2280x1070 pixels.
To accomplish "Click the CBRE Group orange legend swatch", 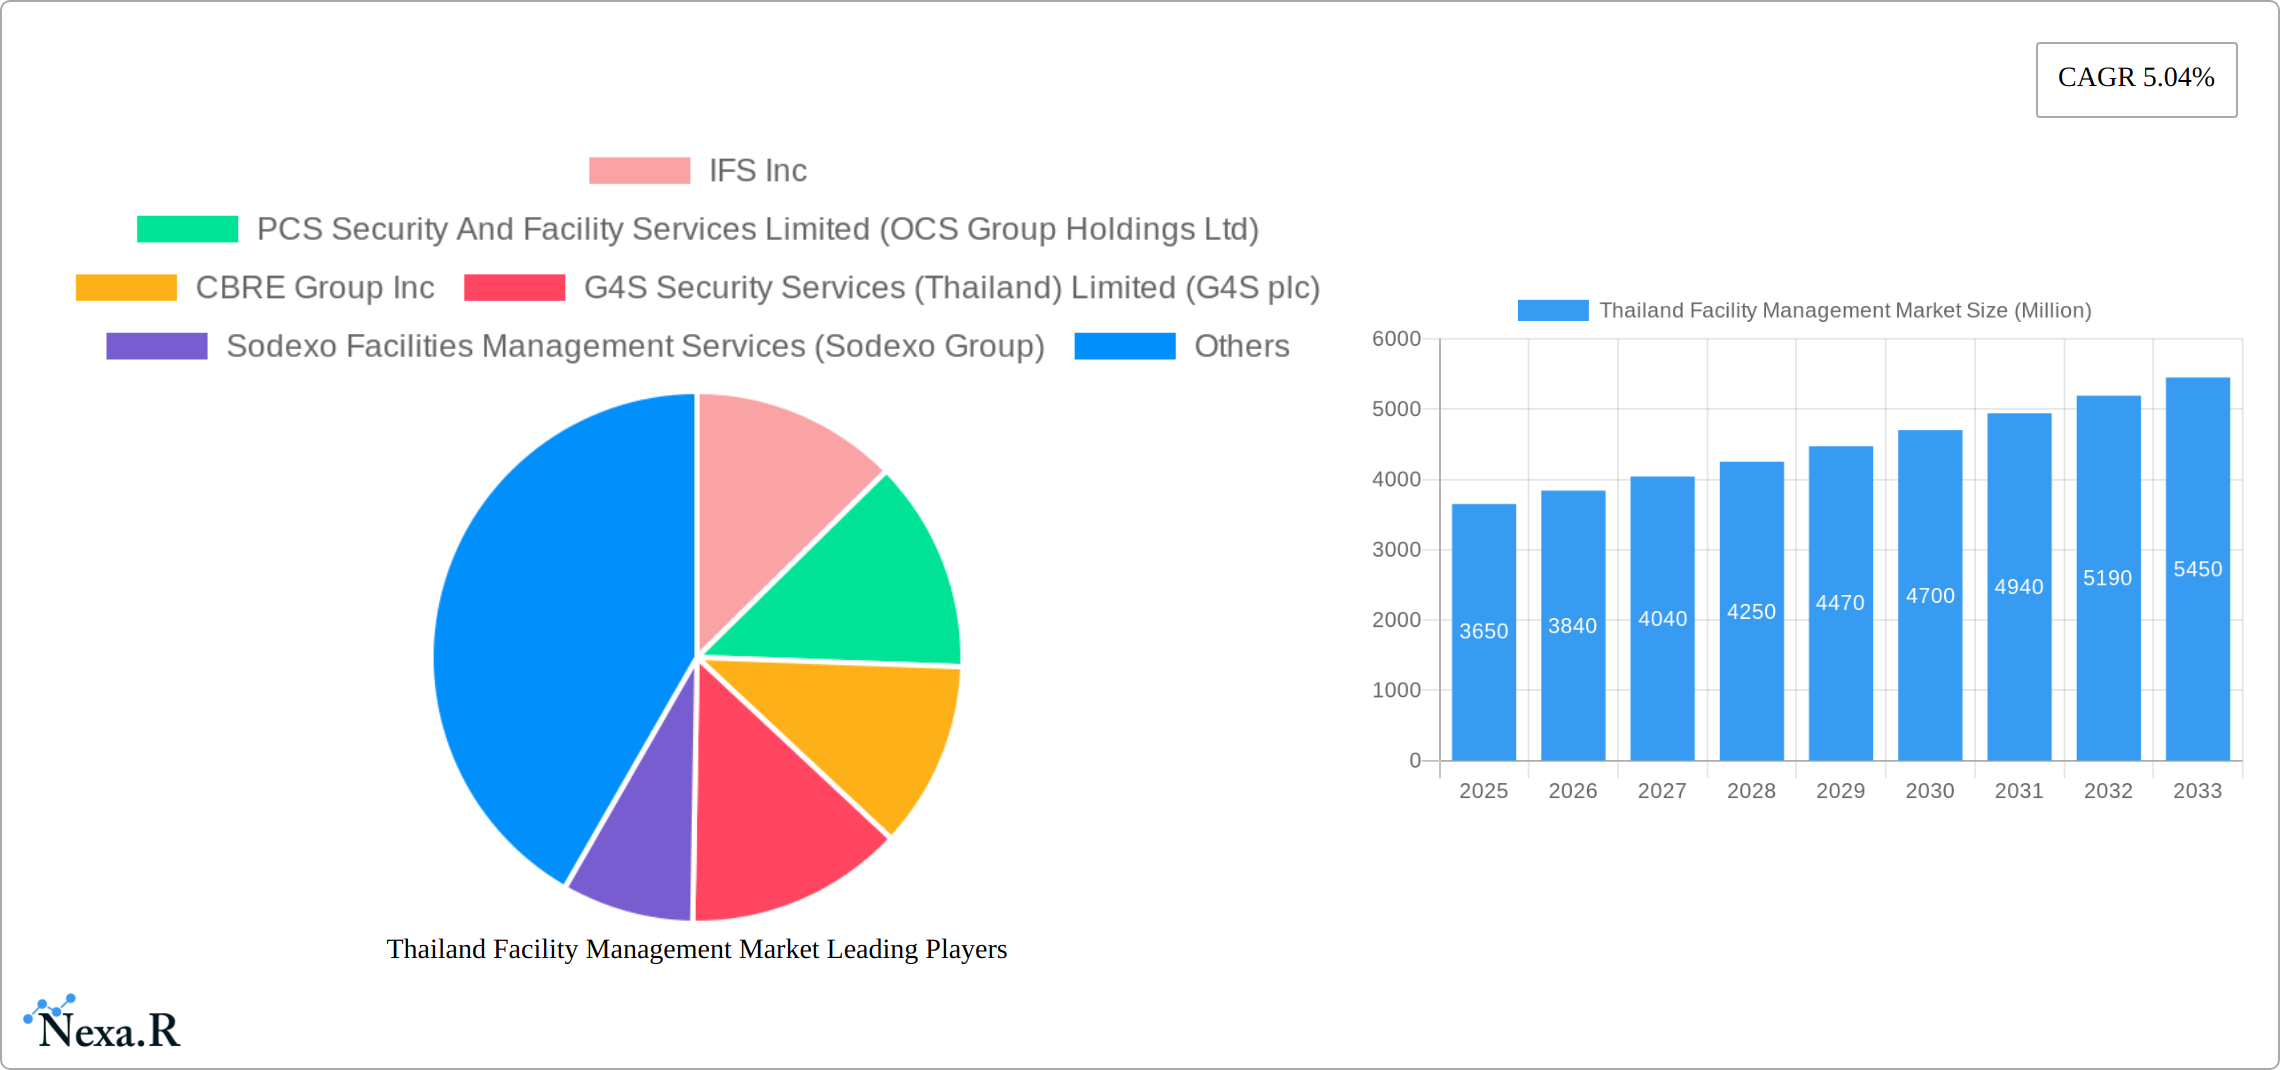I will click(126, 288).
